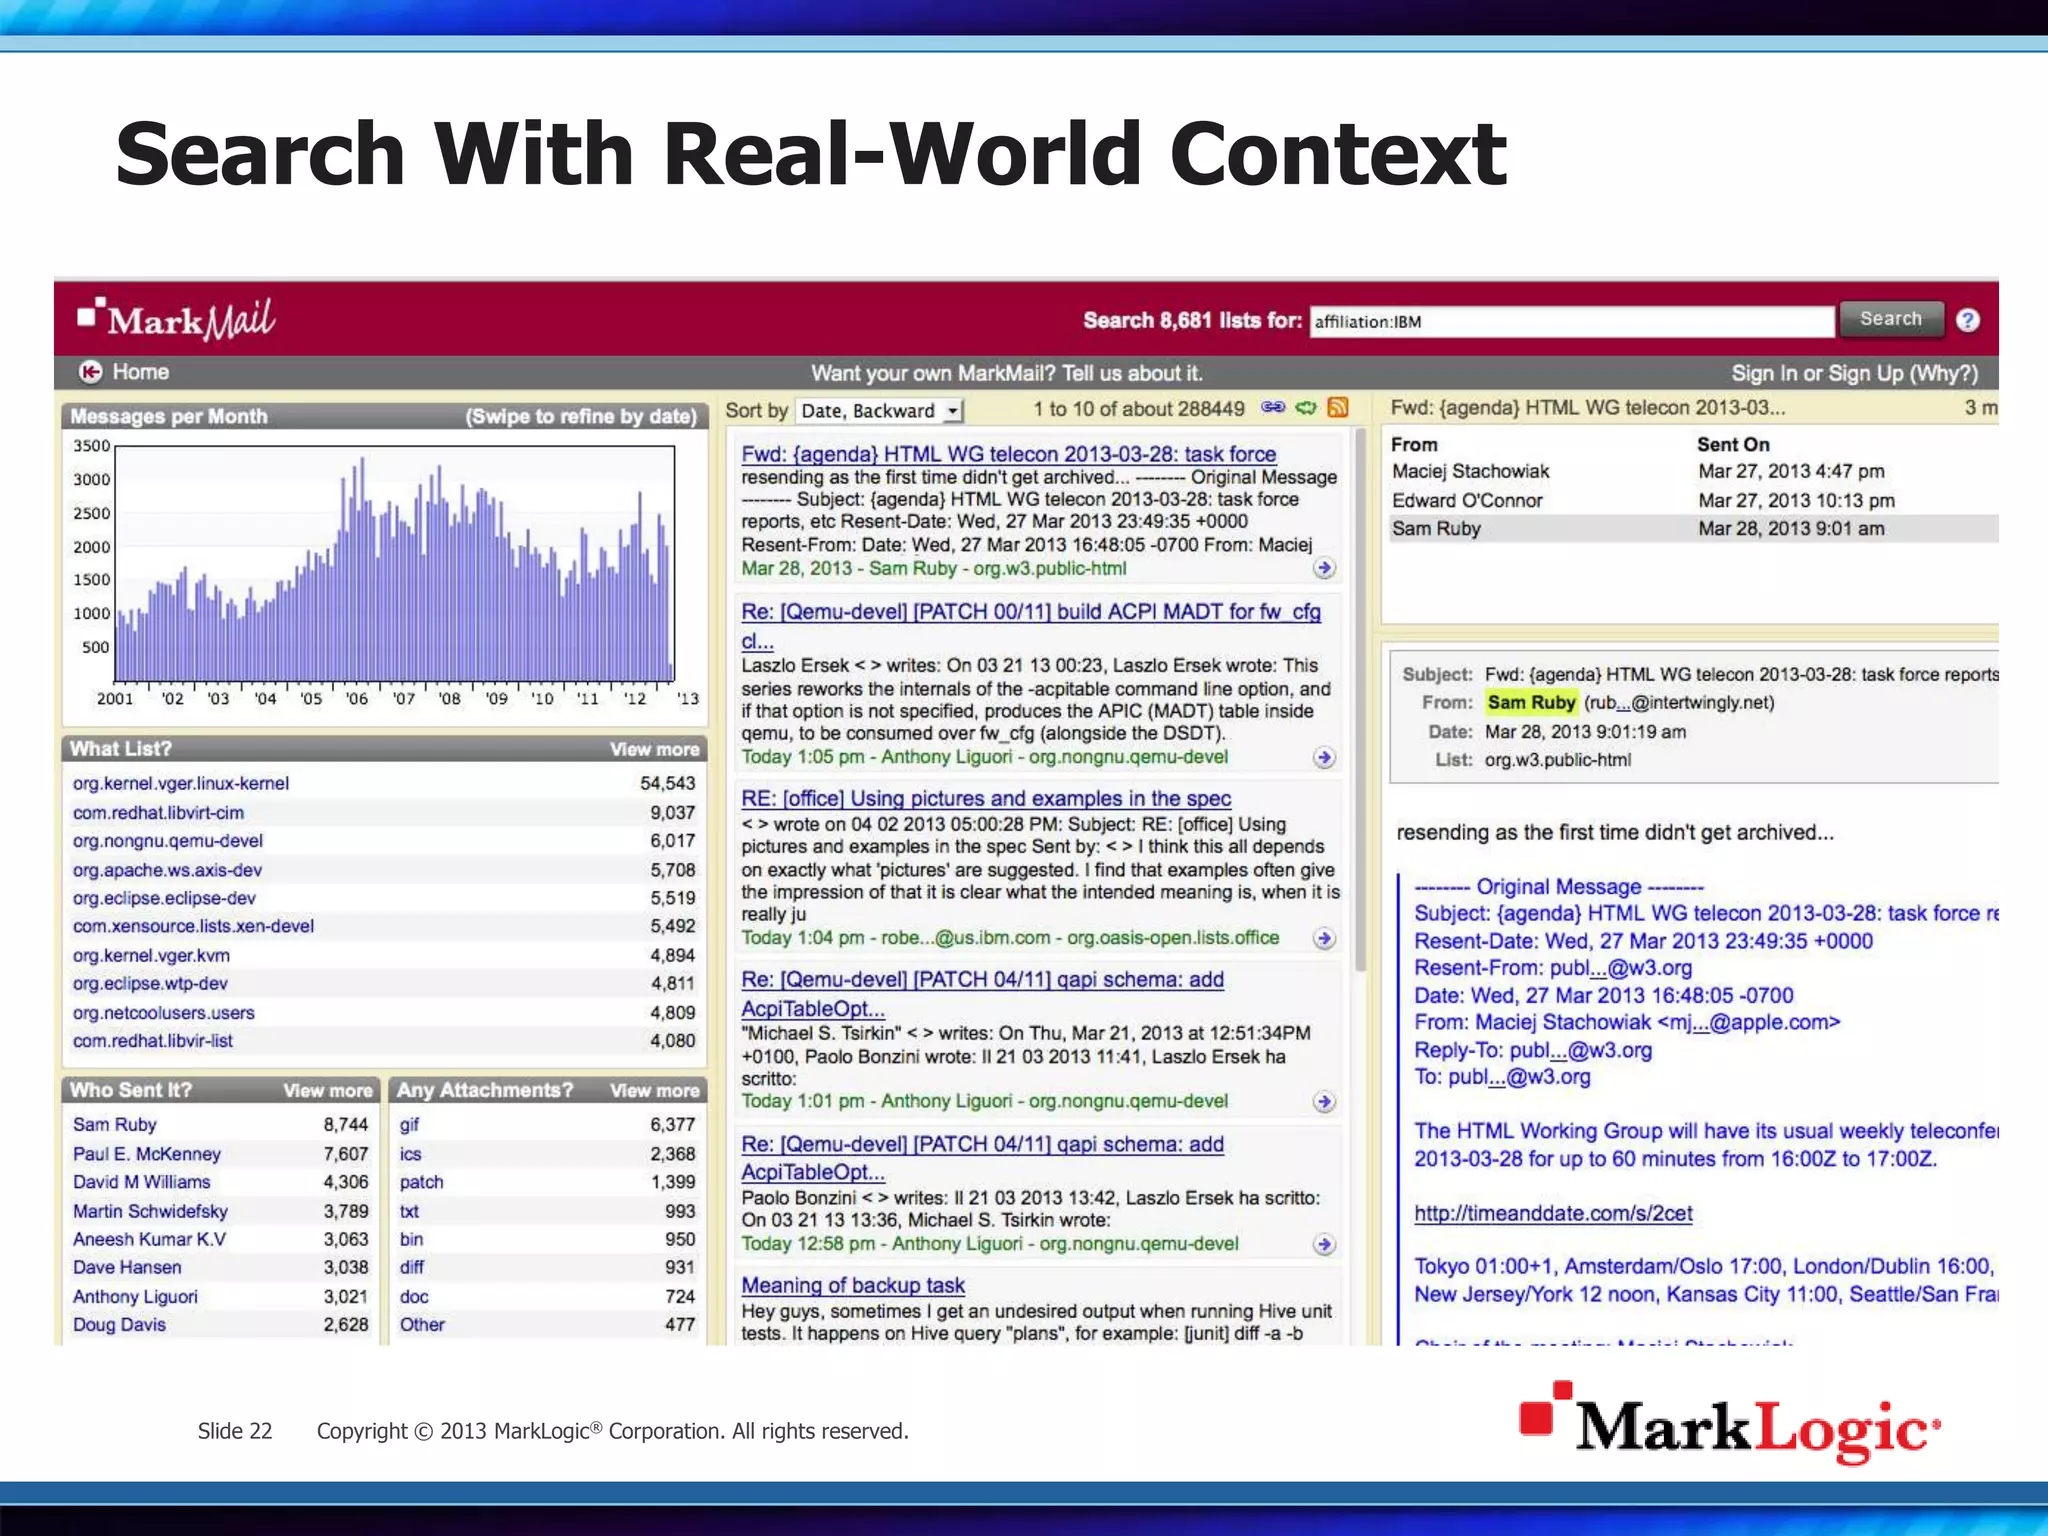The width and height of the screenshot is (2048, 1536).
Task: Filter by Other attachments
Action: (x=422, y=1324)
